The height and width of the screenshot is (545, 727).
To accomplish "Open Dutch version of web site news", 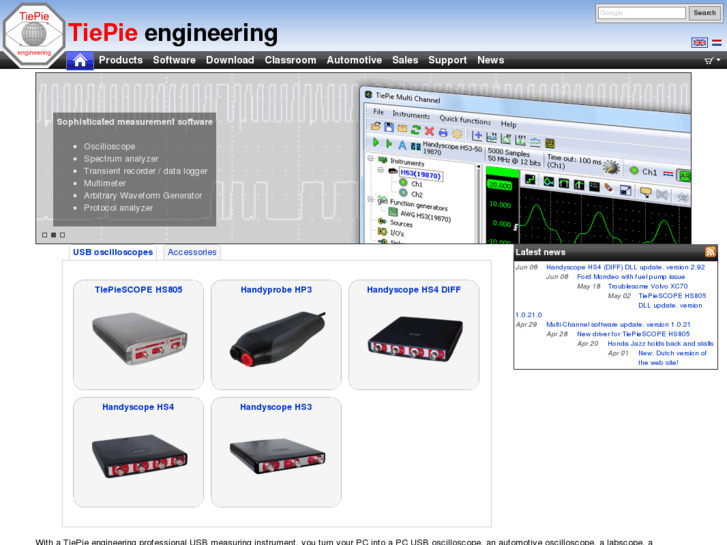I will (672, 358).
